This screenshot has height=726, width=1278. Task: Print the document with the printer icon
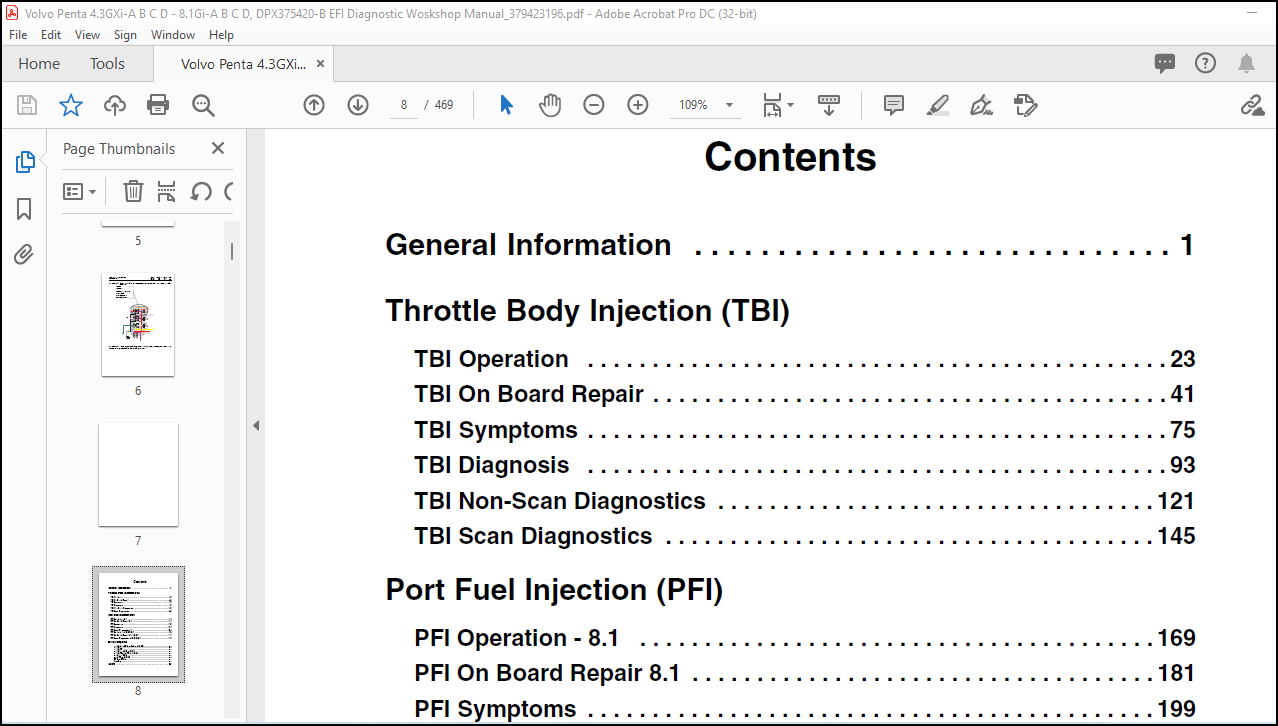(158, 105)
